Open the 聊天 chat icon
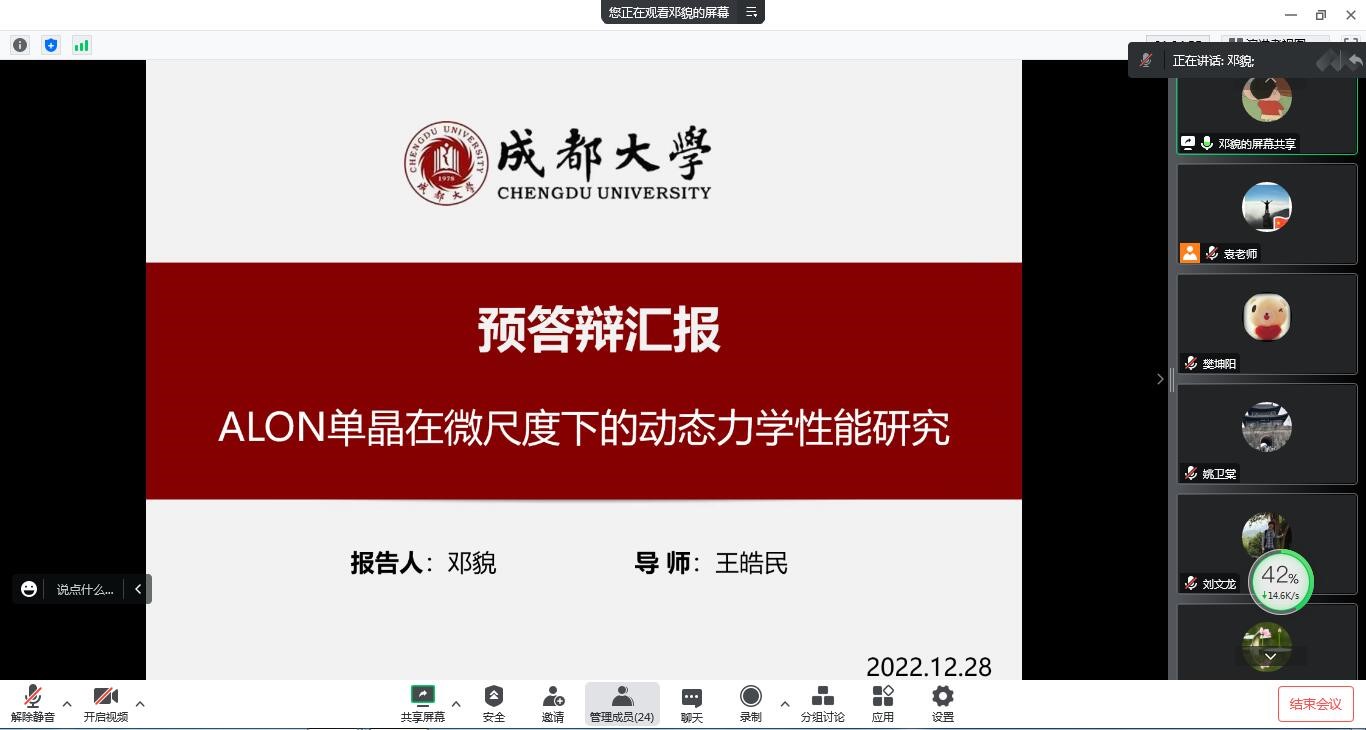1366x730 pixels. 691,703
